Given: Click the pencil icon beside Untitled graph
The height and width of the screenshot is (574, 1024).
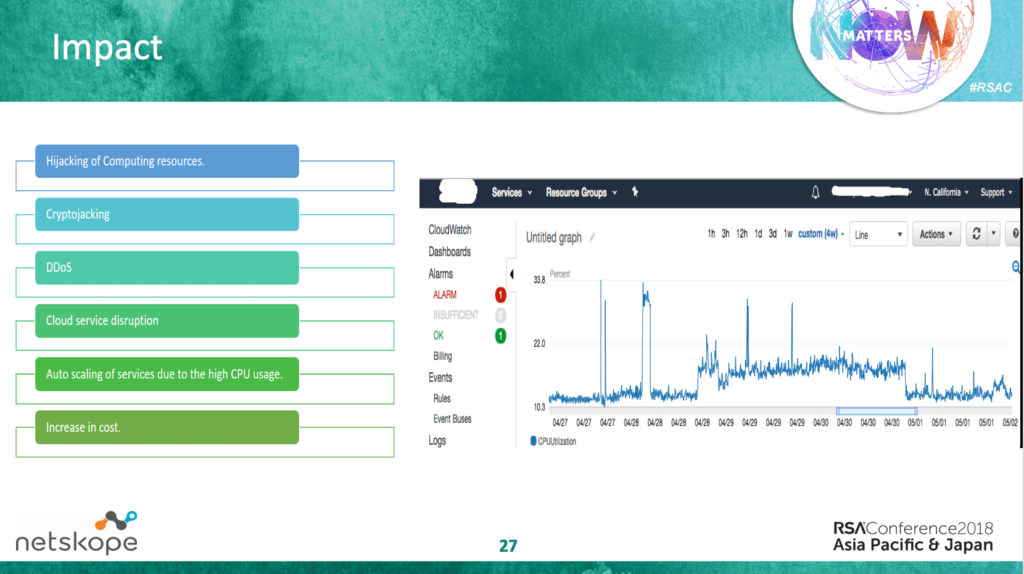Looking at the screenshot, I should pos(592,238).
